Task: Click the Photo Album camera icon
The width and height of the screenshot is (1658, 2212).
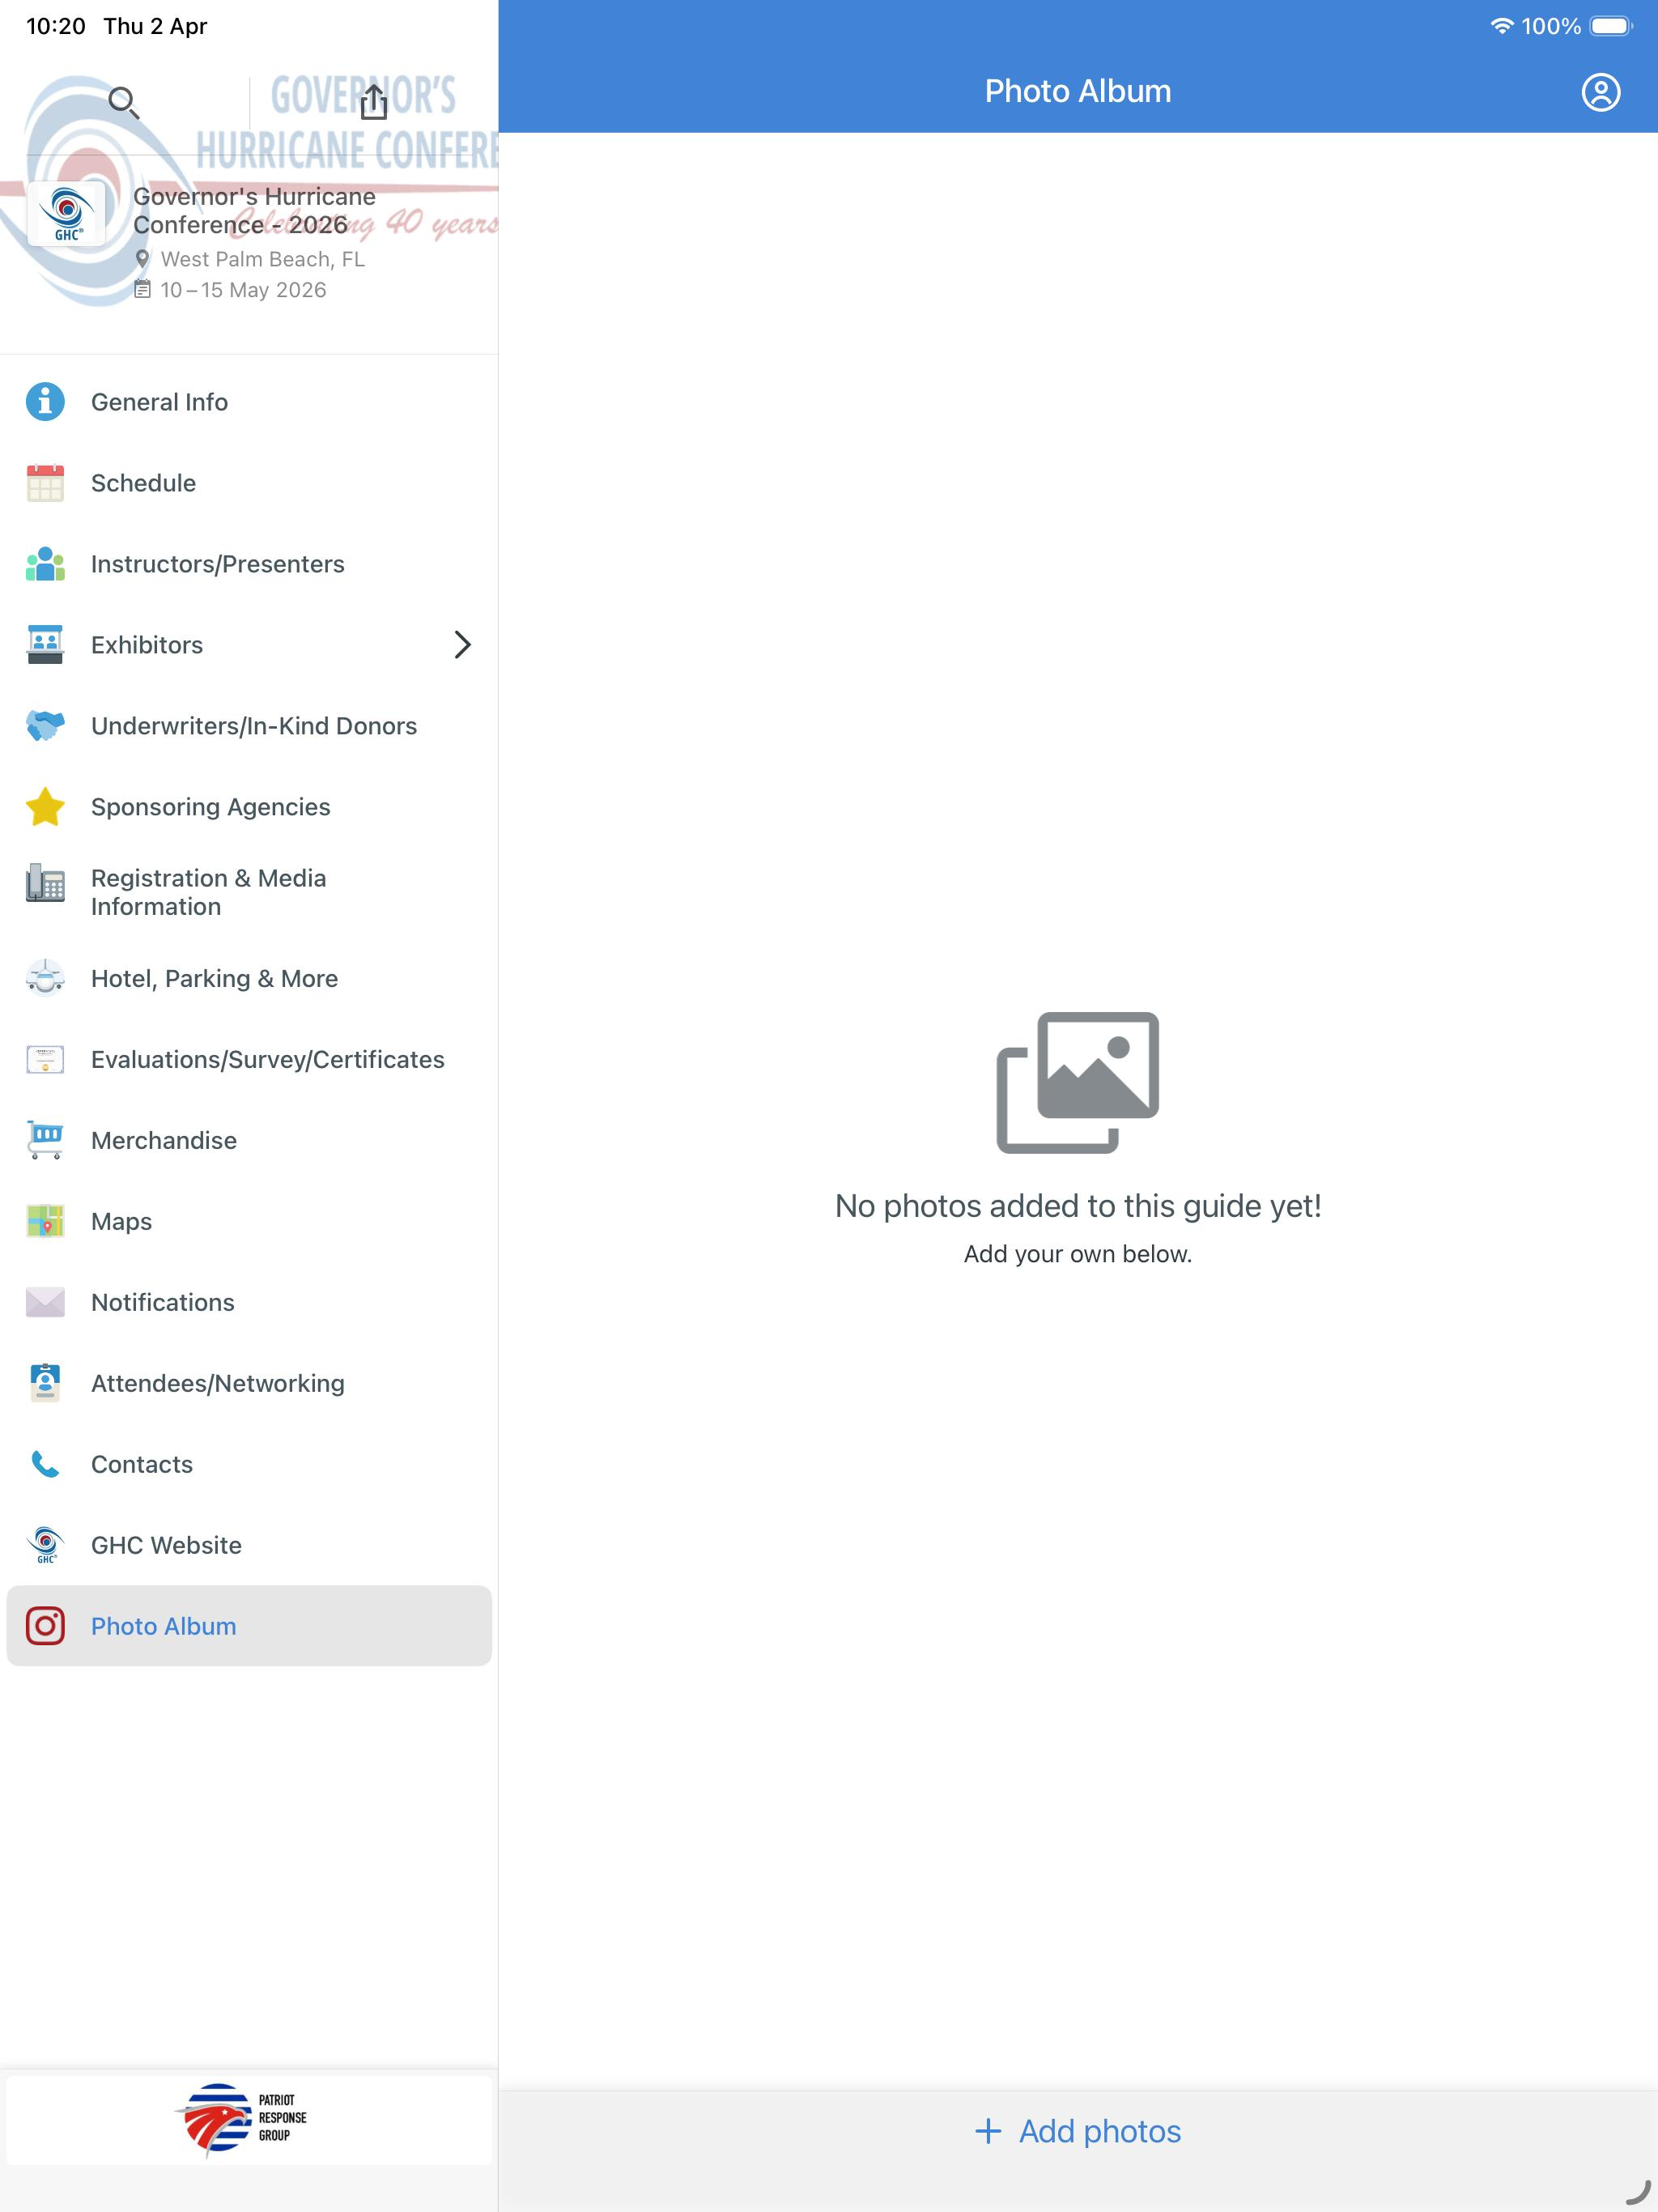Action: [x=45, y=1626]
